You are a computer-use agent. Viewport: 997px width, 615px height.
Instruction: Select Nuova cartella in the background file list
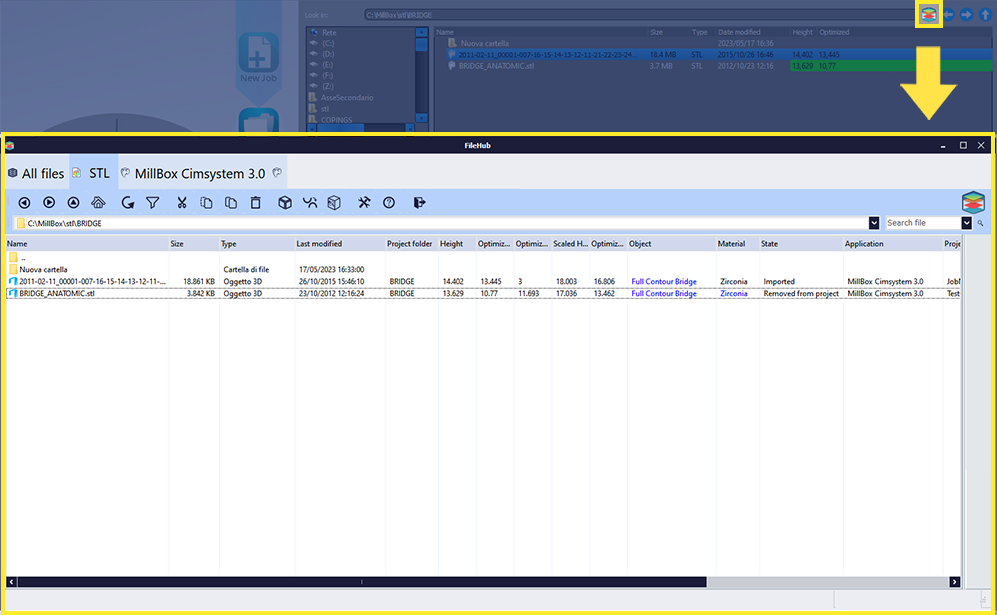click(485, 43)
